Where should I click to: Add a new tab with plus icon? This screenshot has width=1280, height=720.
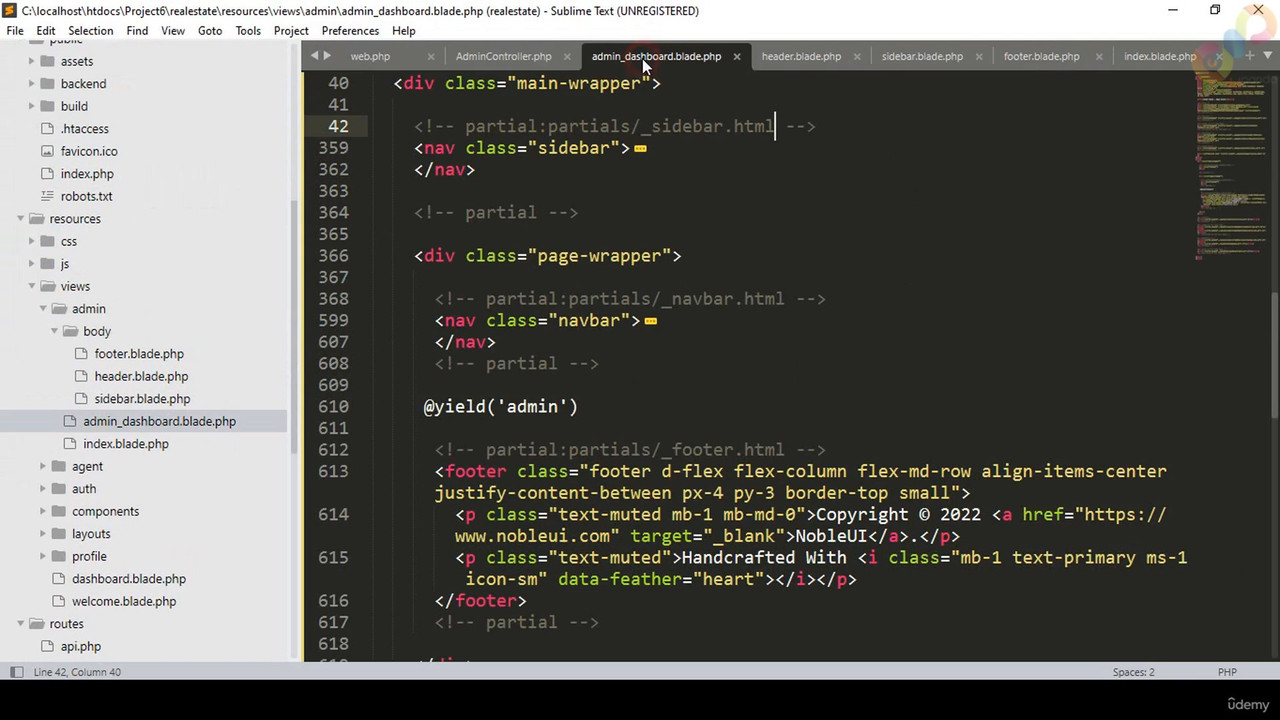click(x=1249, y=56)
